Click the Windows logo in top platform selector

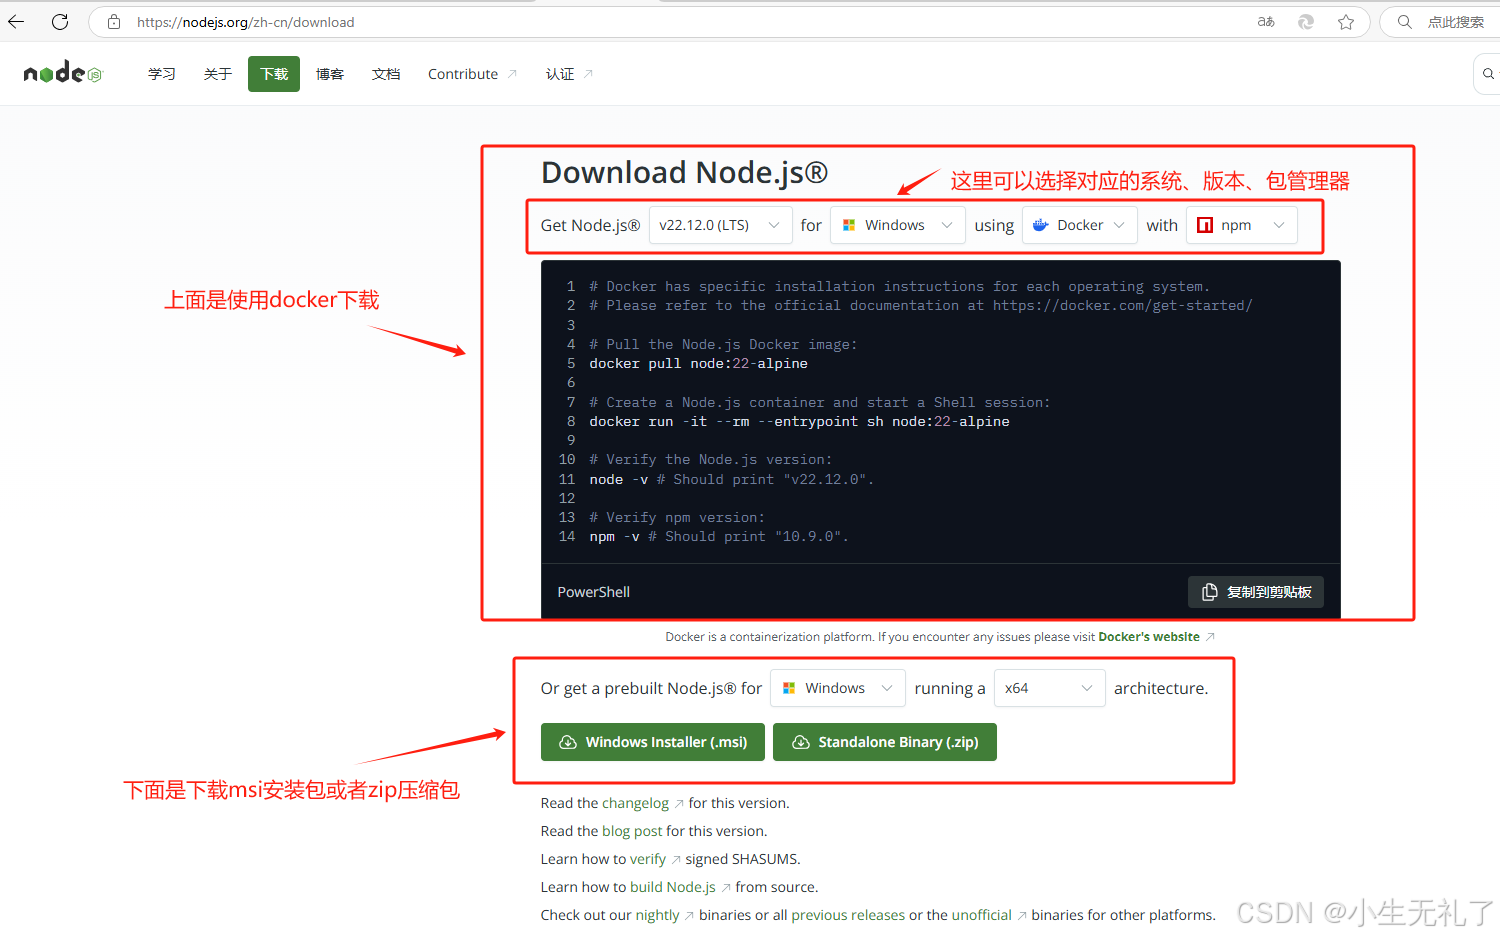point(849,225)
